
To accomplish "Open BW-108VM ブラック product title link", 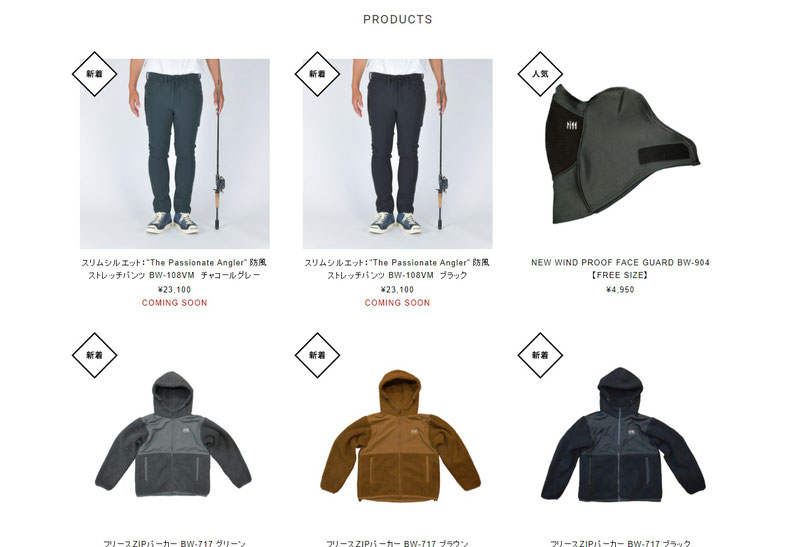I will (397, 269).
